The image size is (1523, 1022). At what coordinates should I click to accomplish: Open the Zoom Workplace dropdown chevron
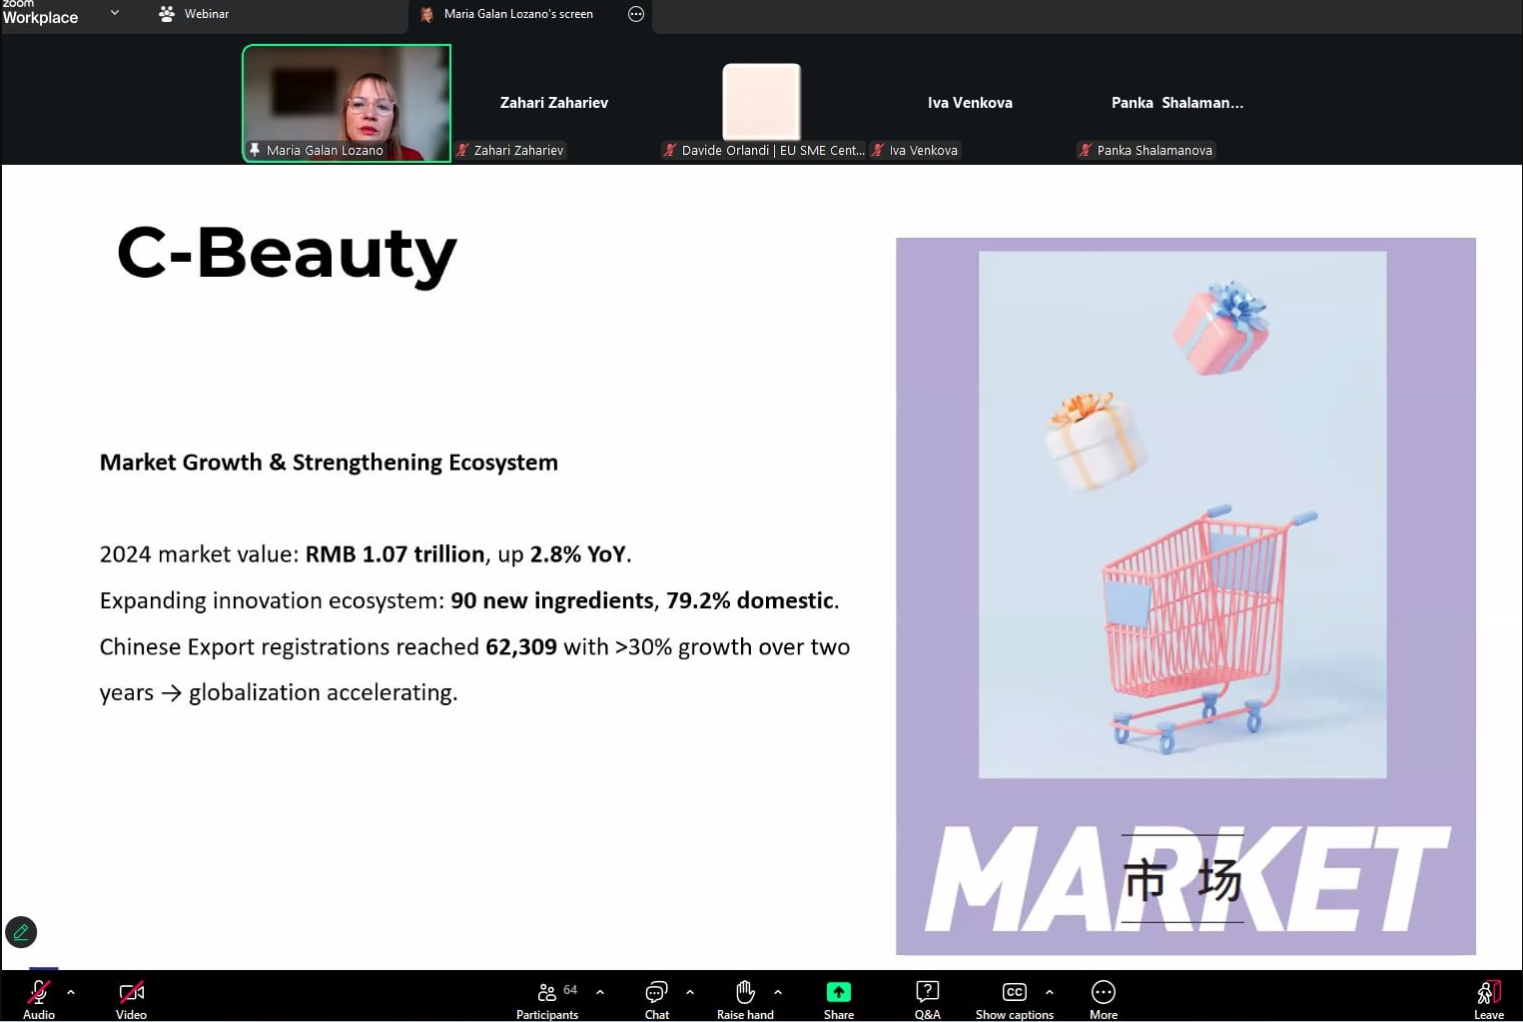click(115, 13)
